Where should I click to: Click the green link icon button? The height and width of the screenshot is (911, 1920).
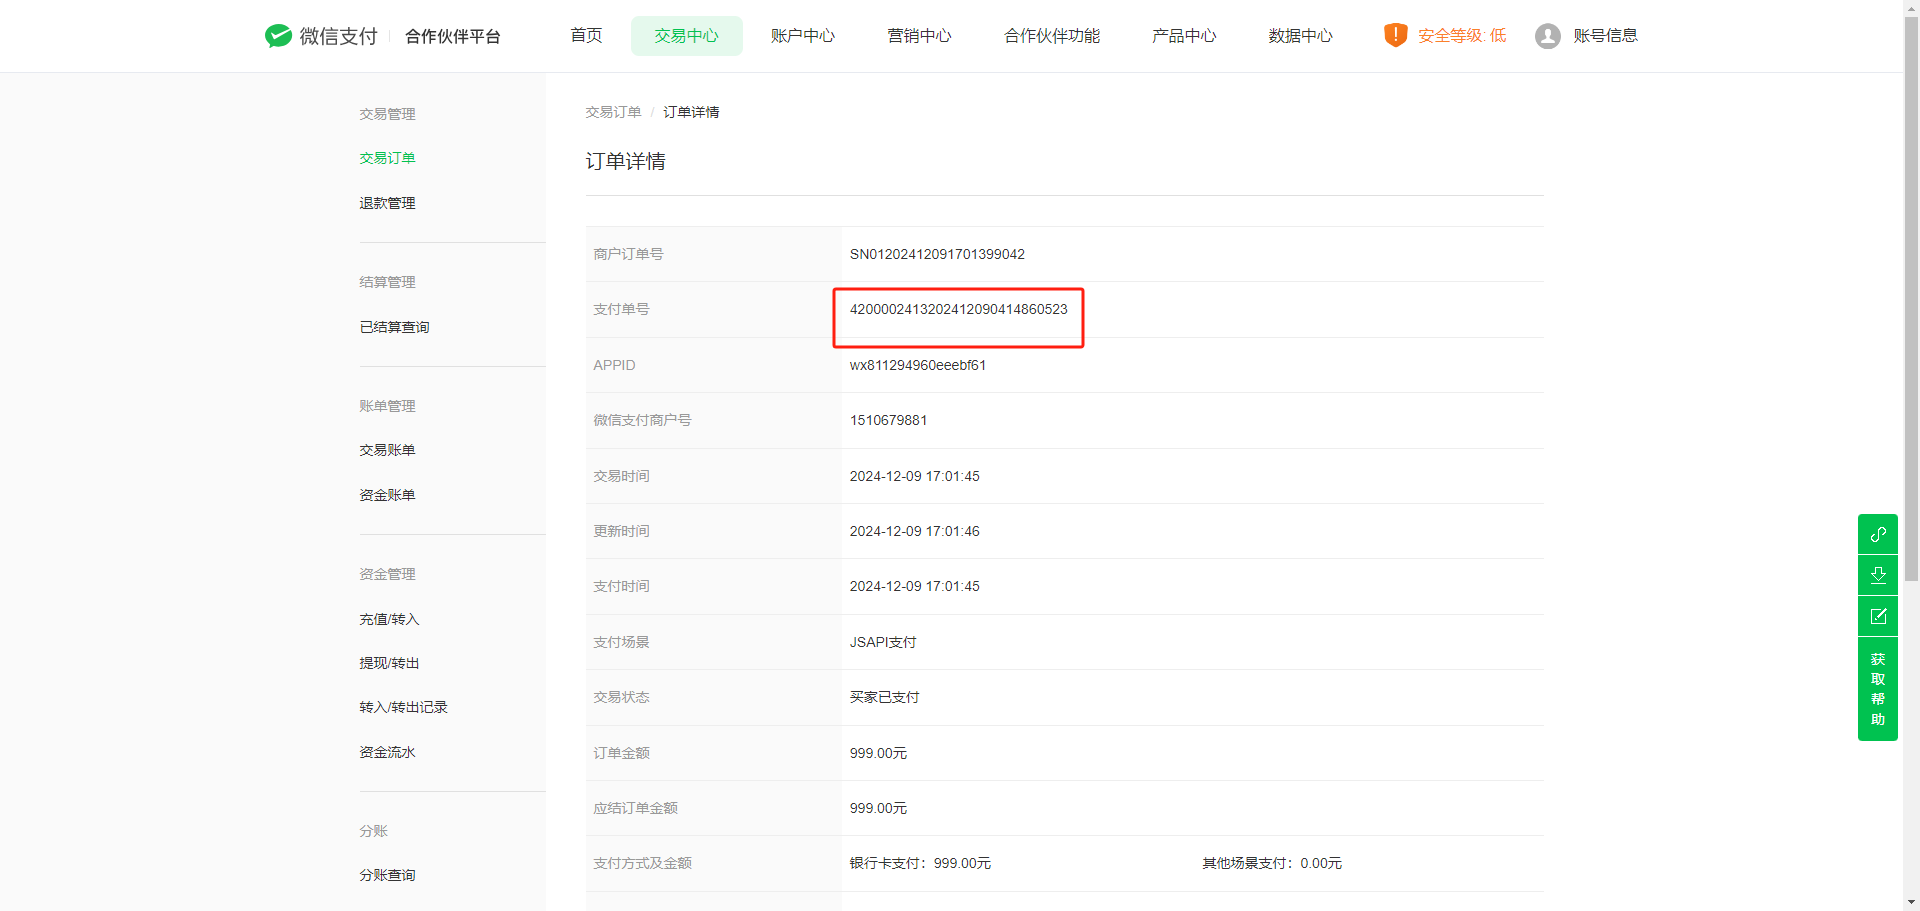coord(1878,534)
